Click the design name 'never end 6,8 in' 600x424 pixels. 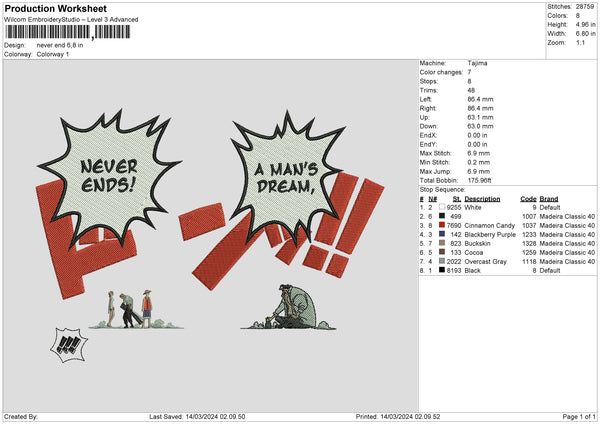[x=60, y=45]
